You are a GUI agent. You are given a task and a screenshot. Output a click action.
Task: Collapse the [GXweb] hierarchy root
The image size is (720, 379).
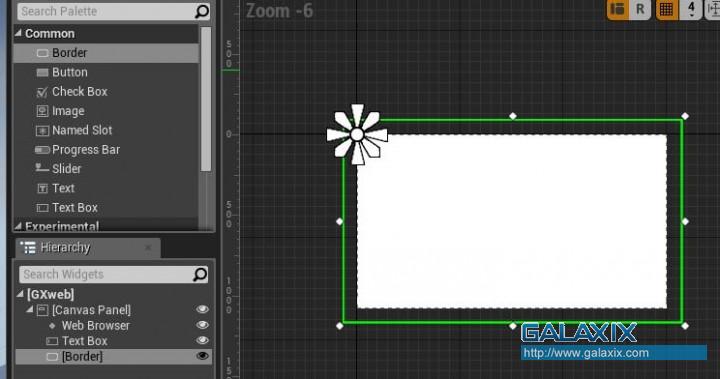20,294
